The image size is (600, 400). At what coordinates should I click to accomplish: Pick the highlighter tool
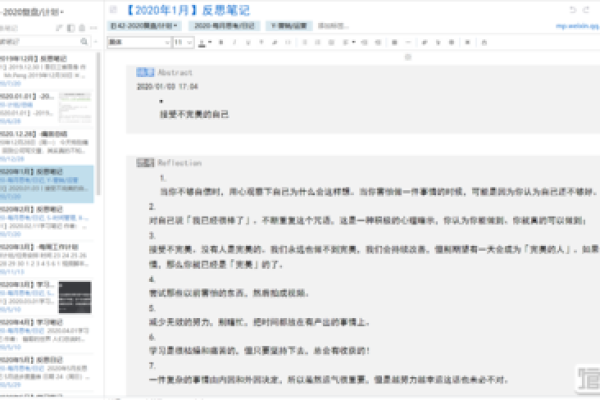275,42
